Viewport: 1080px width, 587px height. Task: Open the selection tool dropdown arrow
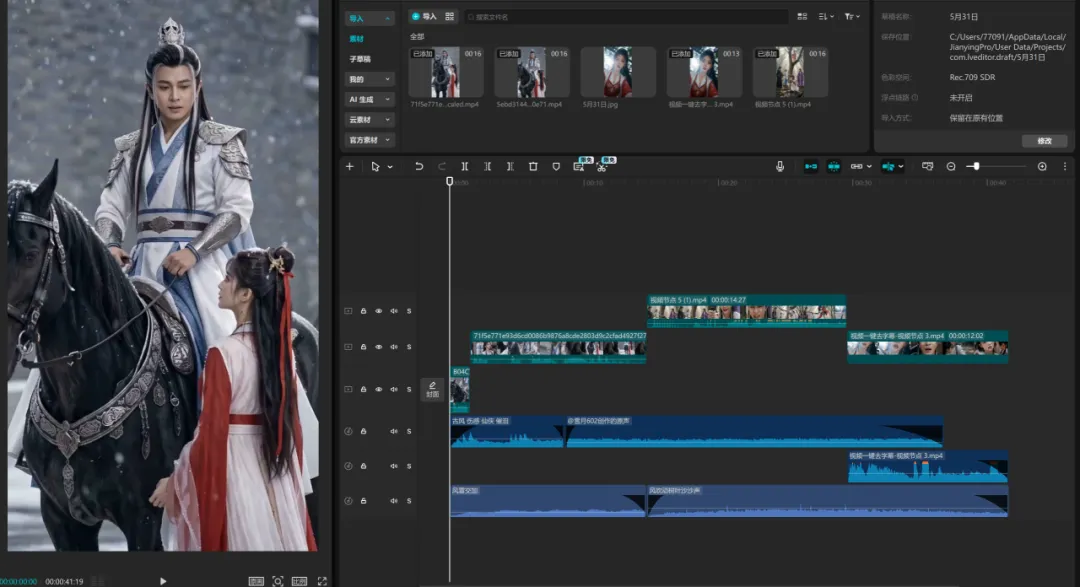point(390,167)
